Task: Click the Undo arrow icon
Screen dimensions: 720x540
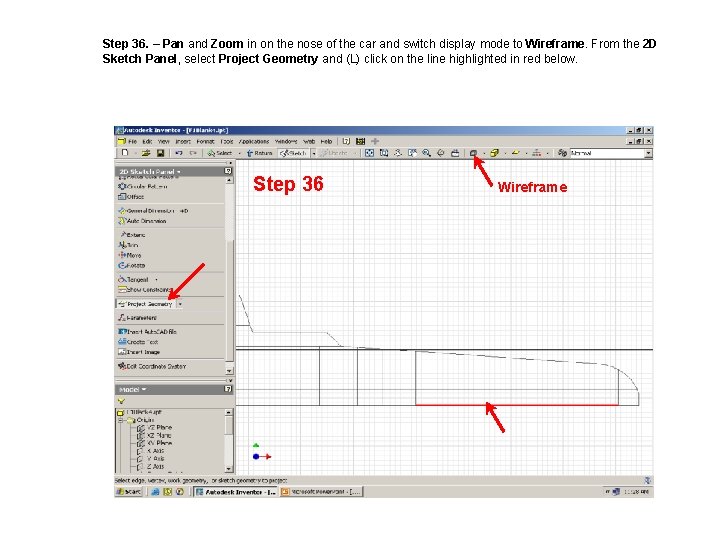Action: [x=179, y=153]
